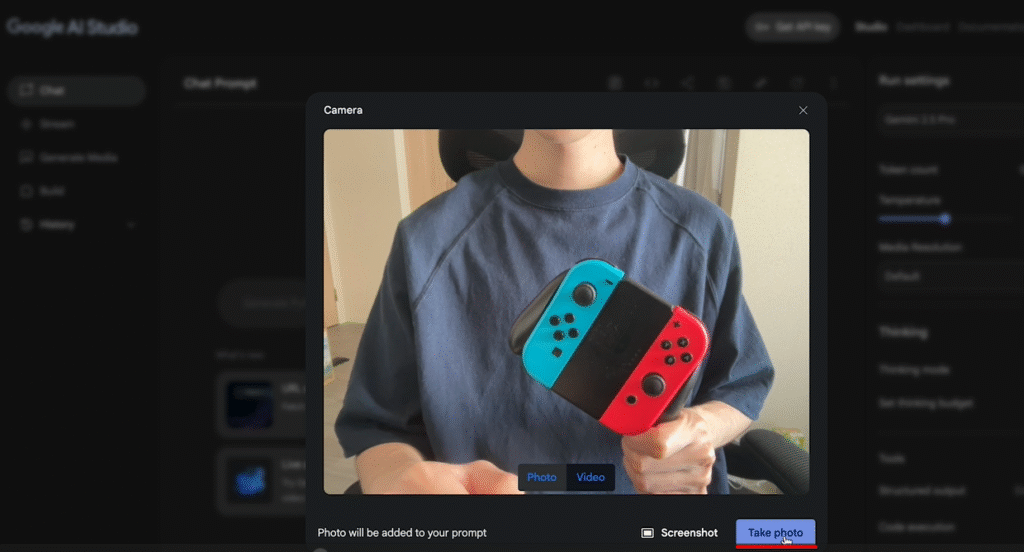Switch to Photo mode
The width and height of the screenshot is (1024, 552).
tap(542, 477)
